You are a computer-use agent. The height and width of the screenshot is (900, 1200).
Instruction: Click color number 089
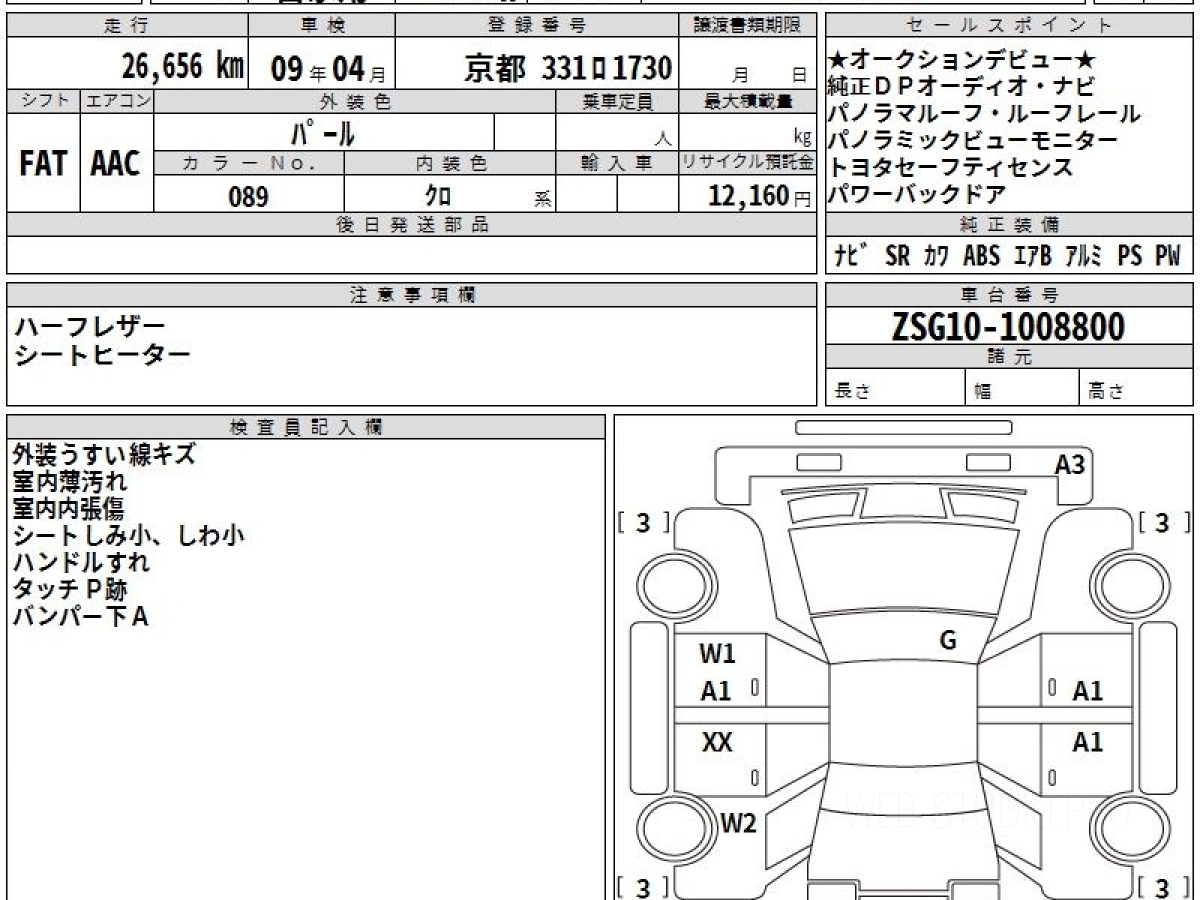point(248,197)
